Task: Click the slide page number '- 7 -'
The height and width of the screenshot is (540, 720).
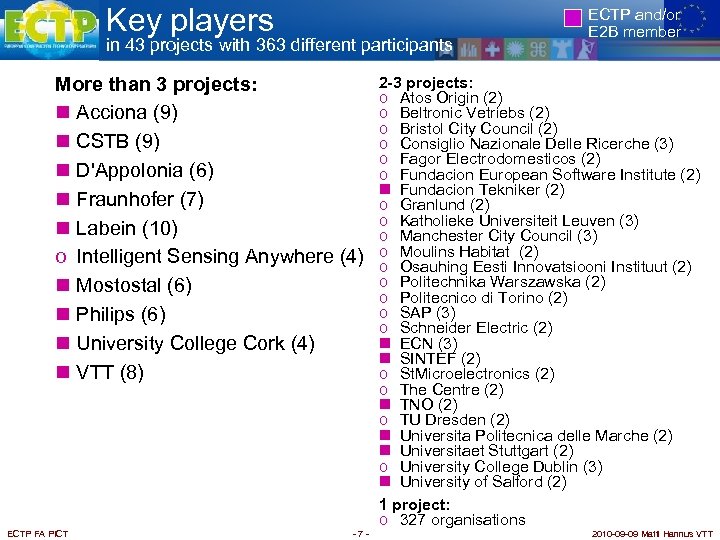Action: tap(361, 534)
